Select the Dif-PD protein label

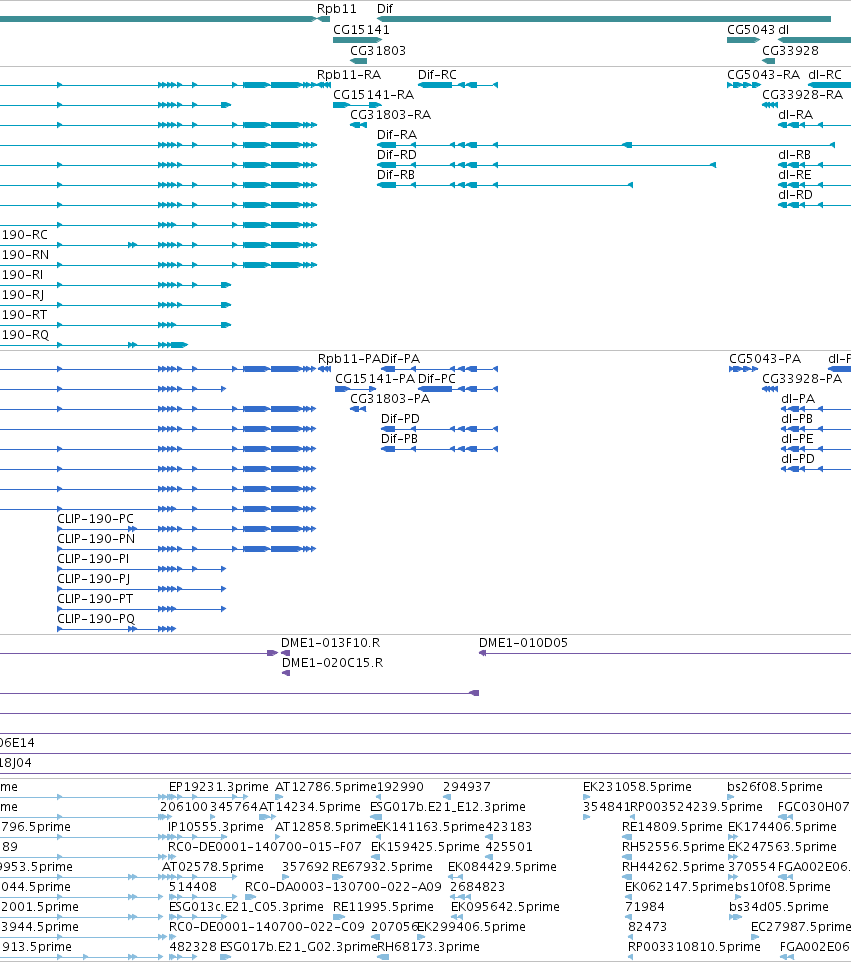click(400, 418)
